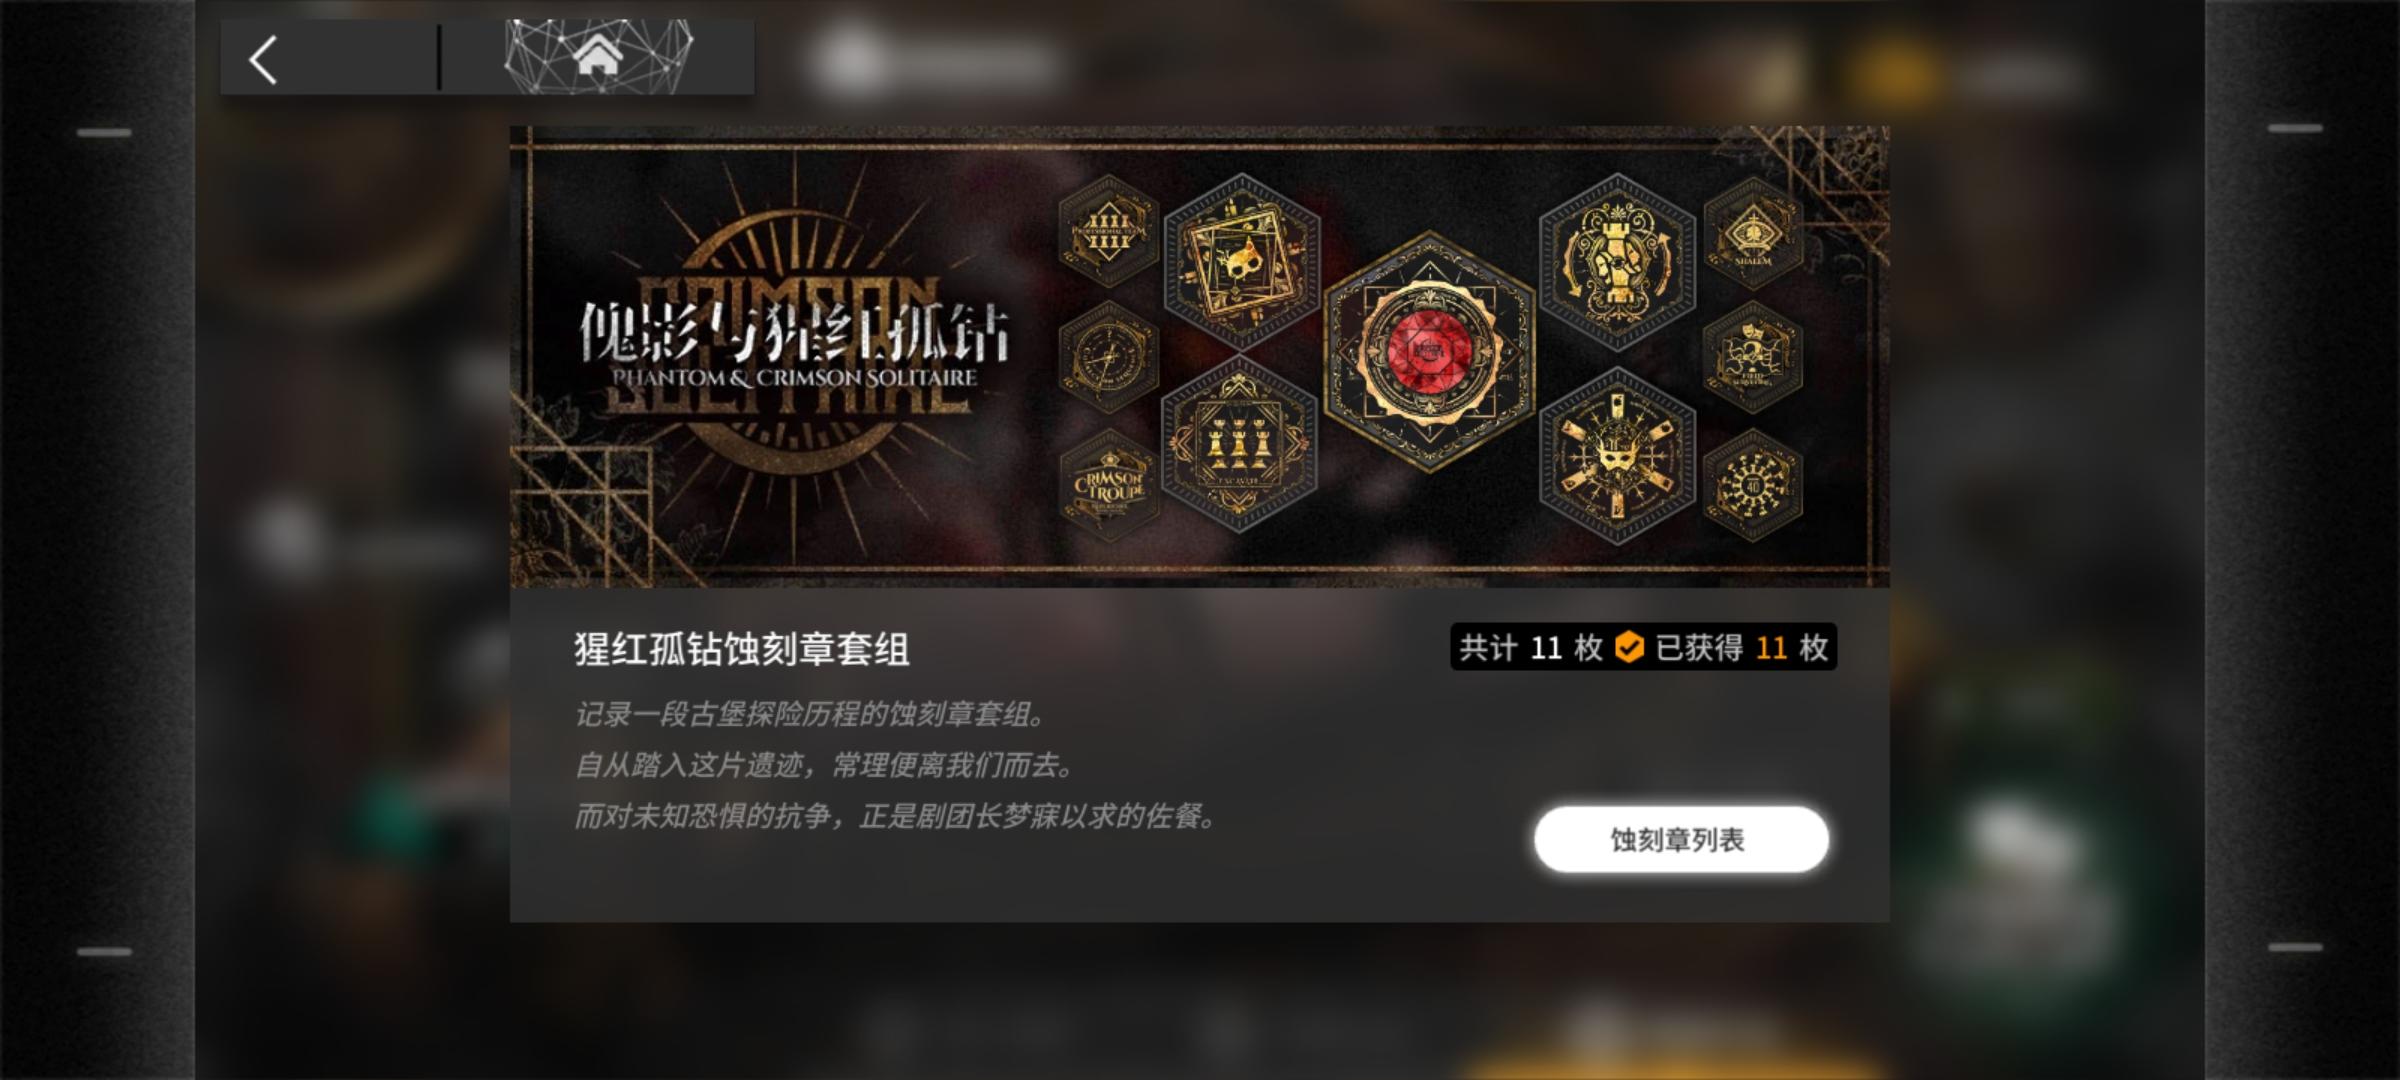Select the crowned figure medal at right

point(1753,357)
